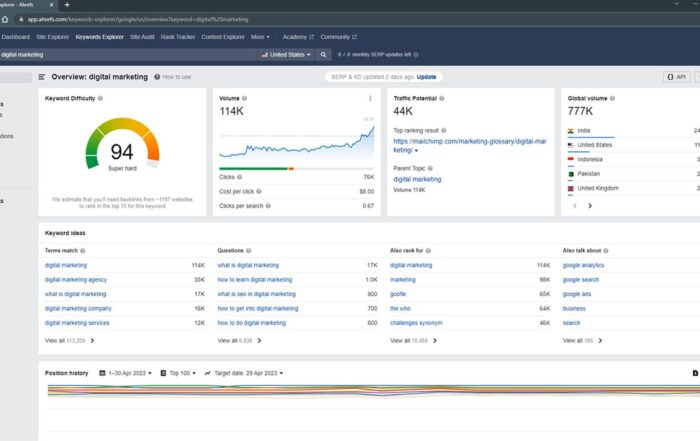Click Top ranking result info icon
This screenshot has height=441, width=700.
point(444,130)
